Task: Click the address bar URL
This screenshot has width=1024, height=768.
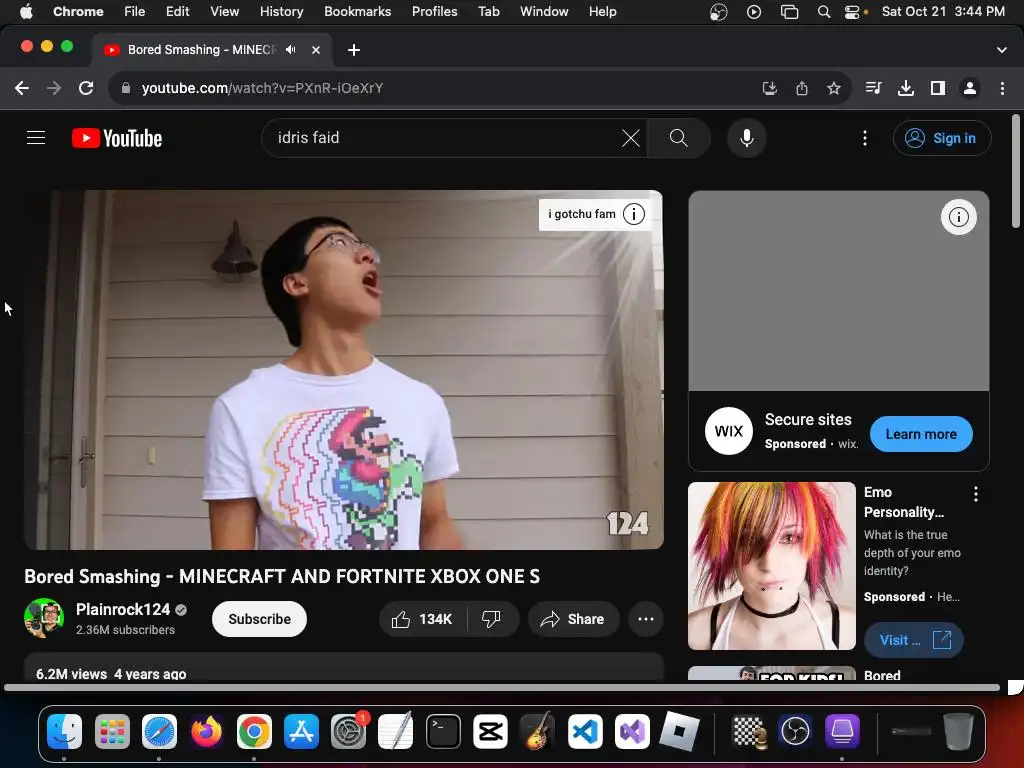Action: coord(263,88)
